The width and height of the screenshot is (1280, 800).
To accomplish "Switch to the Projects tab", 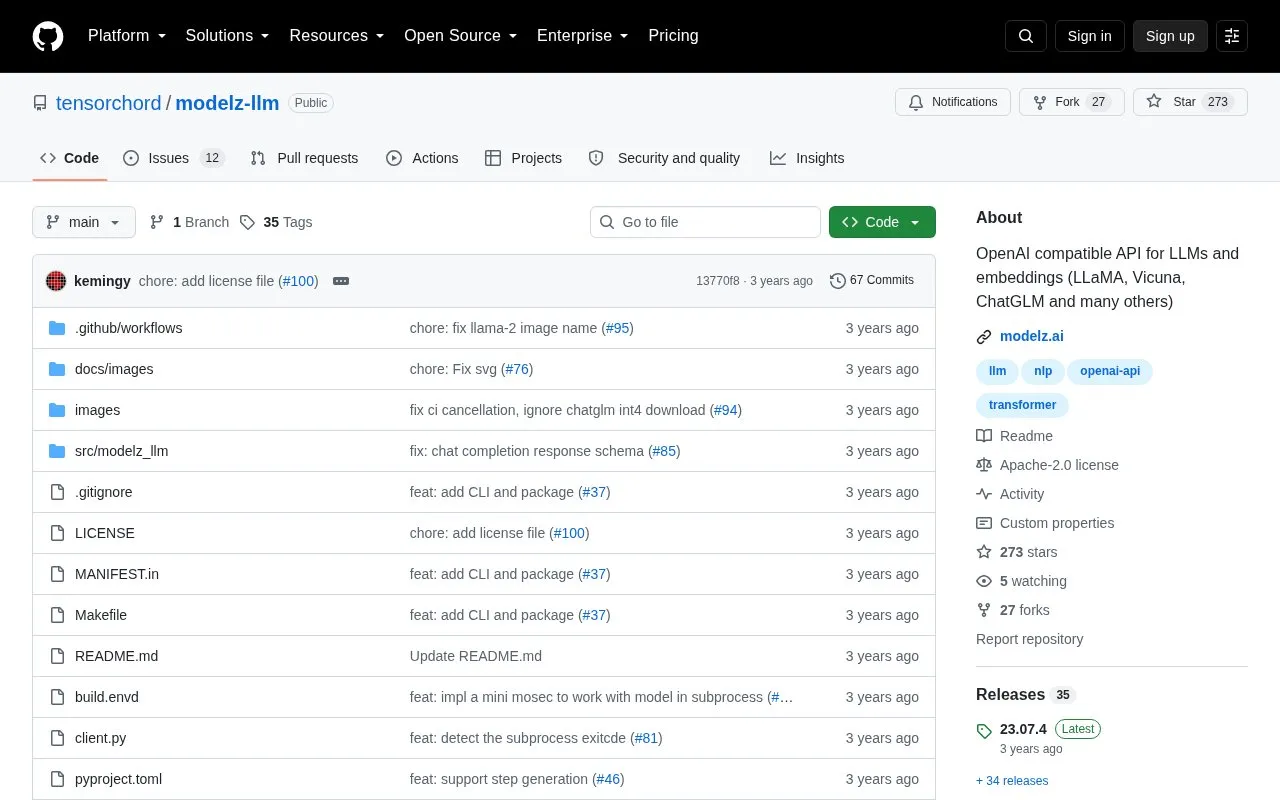I will click(523, 158).
